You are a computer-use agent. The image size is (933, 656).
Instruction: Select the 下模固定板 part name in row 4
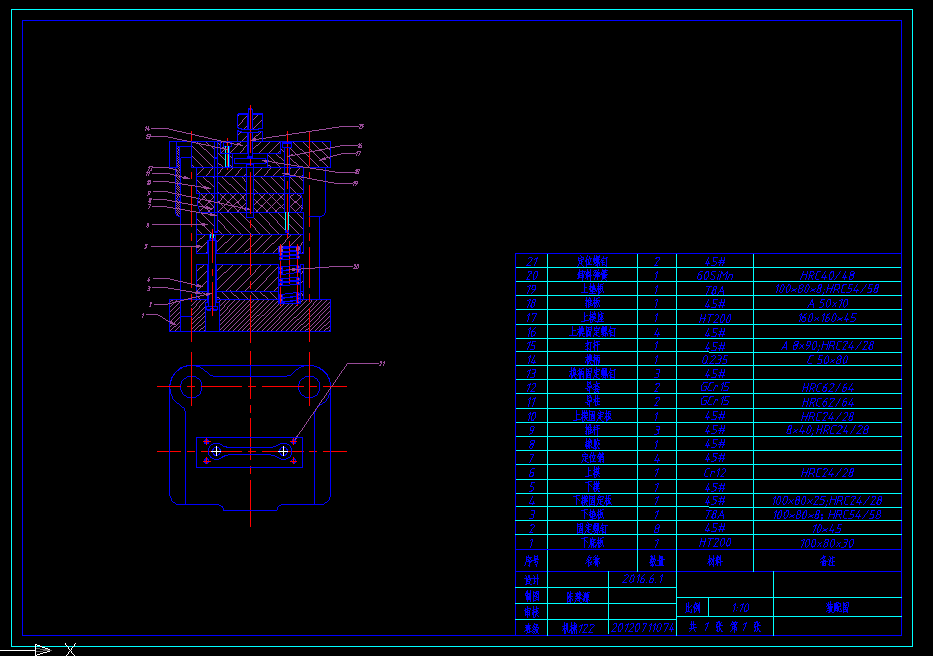(x=592, y=501)
